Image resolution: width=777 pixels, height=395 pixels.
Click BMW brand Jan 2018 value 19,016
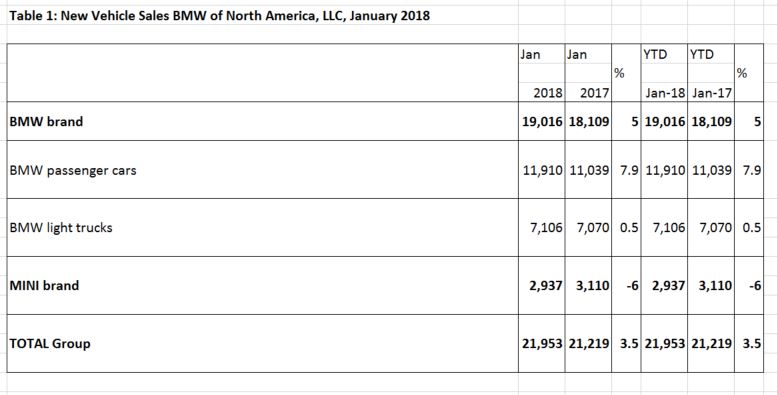542,121
